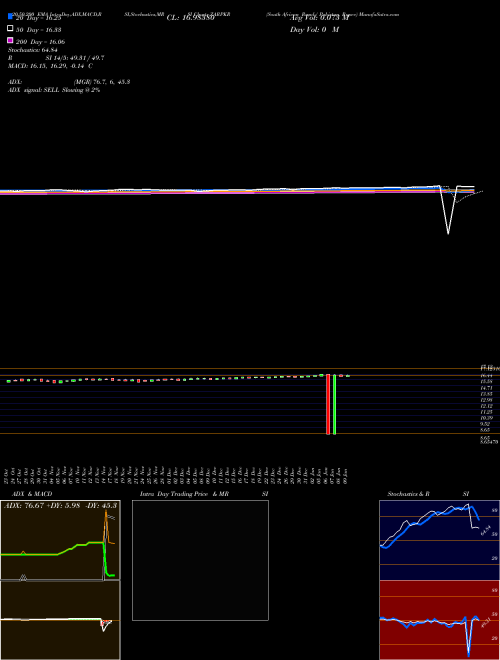Open the empty Intra Day Trading Price panel
Viewport: 500px width, 660px height.
200,560
